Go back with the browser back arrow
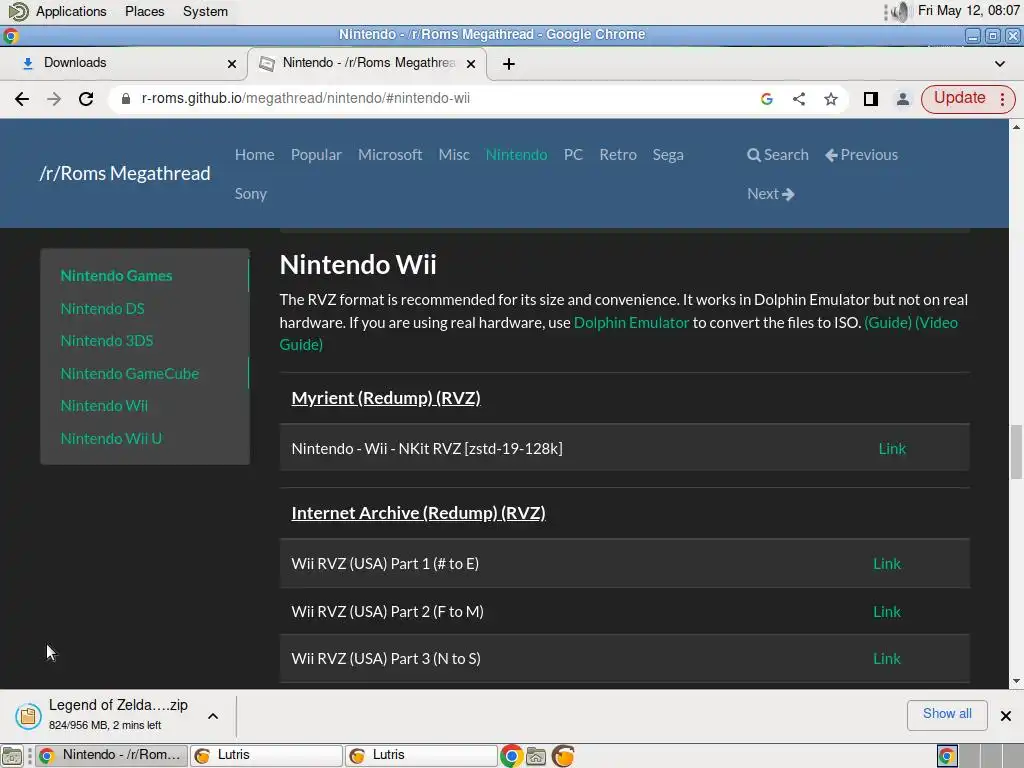The height and width of the screenshot is (768, 1024). 22,99
